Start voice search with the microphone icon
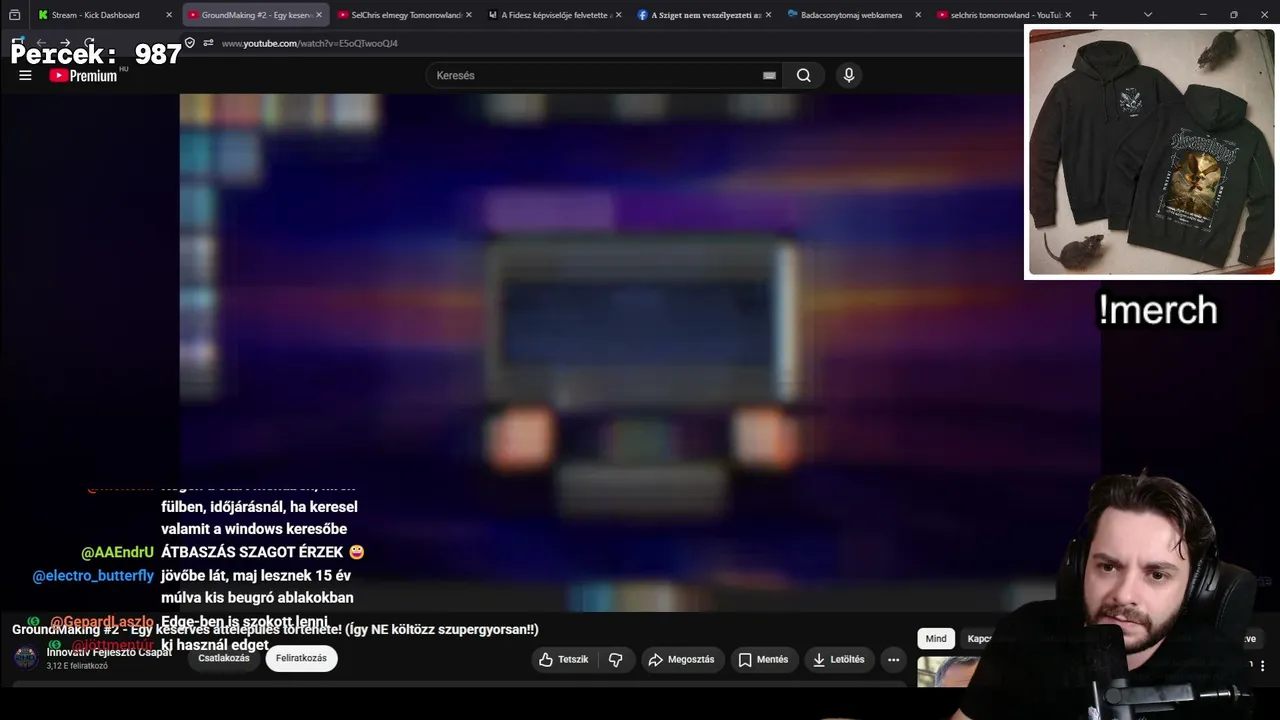This screenshot has height=720, width=1280. [849, 75]
